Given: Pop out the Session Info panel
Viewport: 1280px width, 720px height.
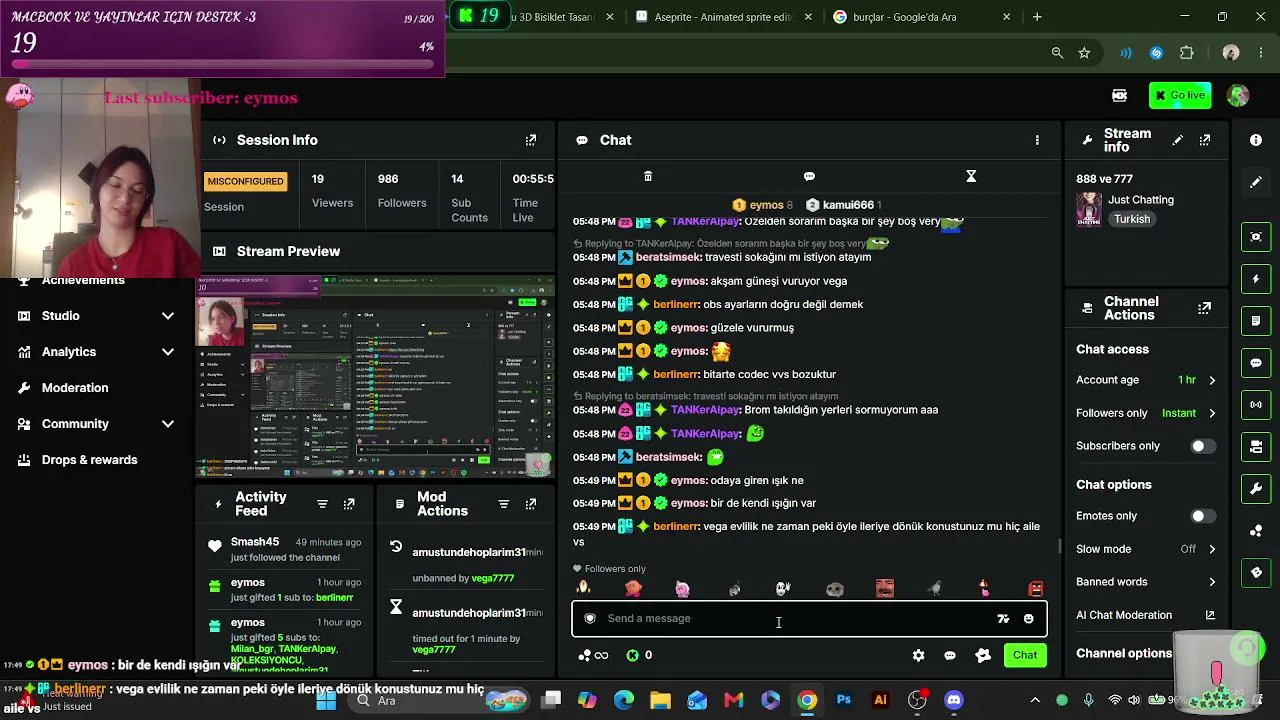Looking at the screenshot, I should point(531,140).
